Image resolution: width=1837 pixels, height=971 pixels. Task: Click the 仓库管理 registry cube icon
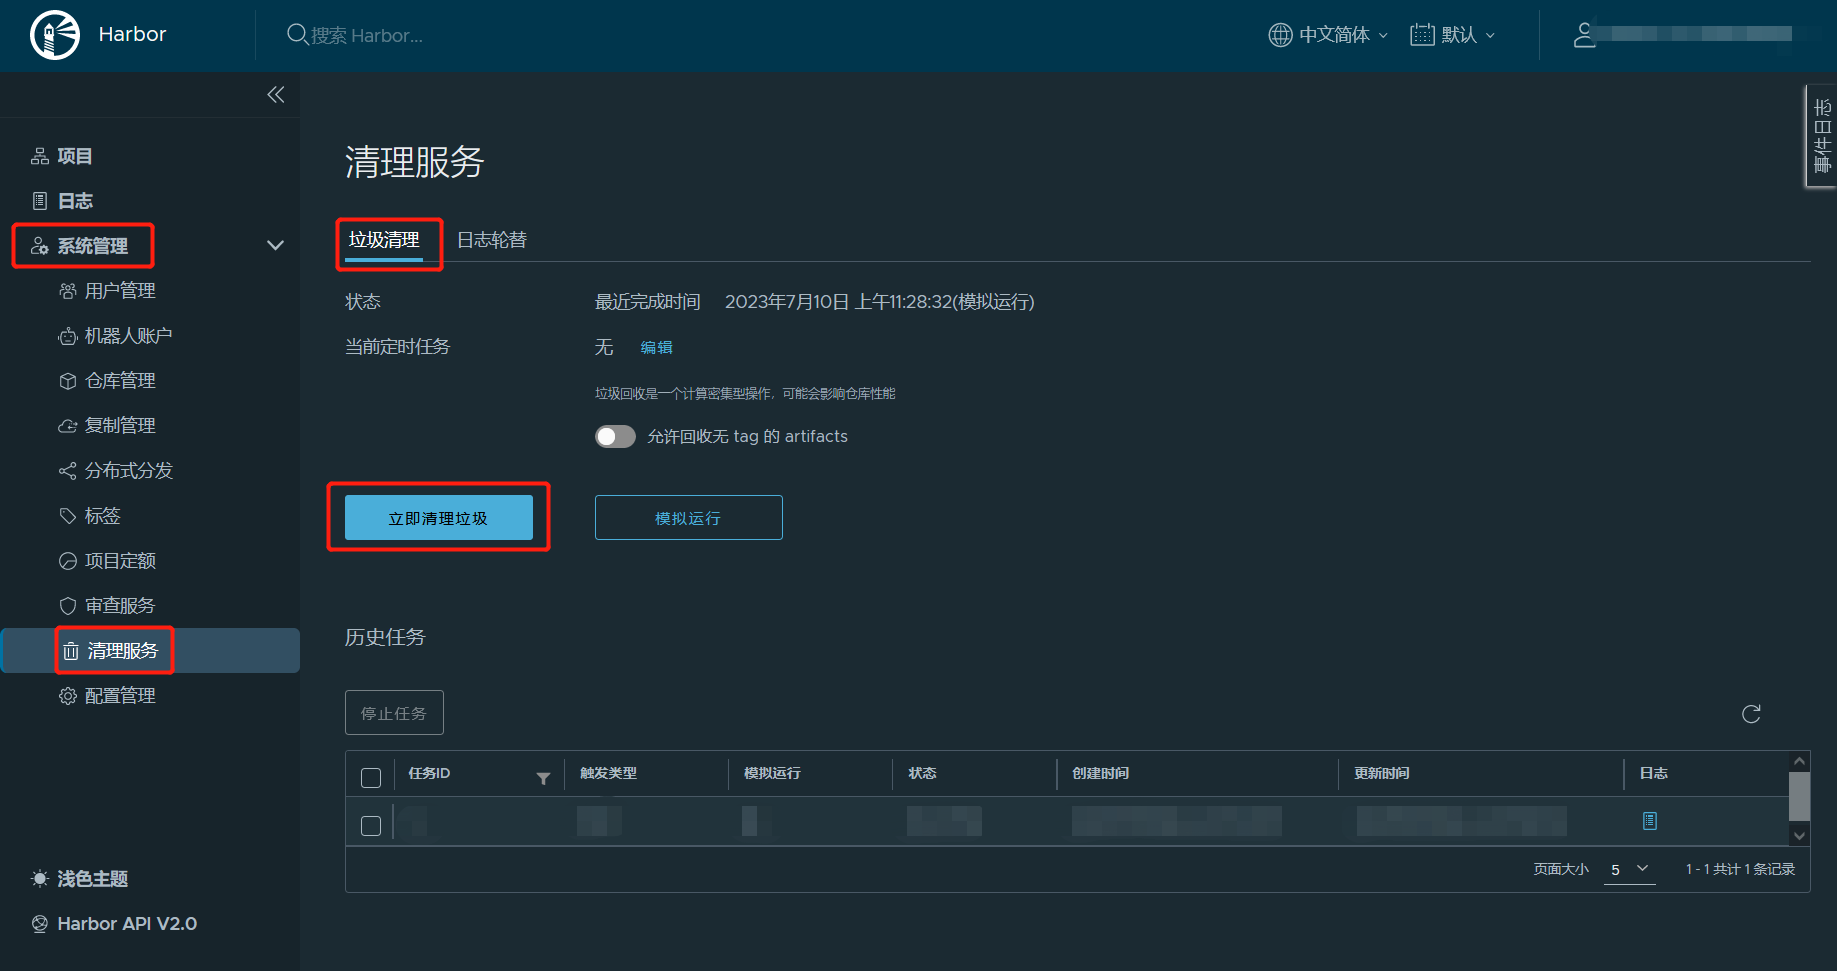68,381
